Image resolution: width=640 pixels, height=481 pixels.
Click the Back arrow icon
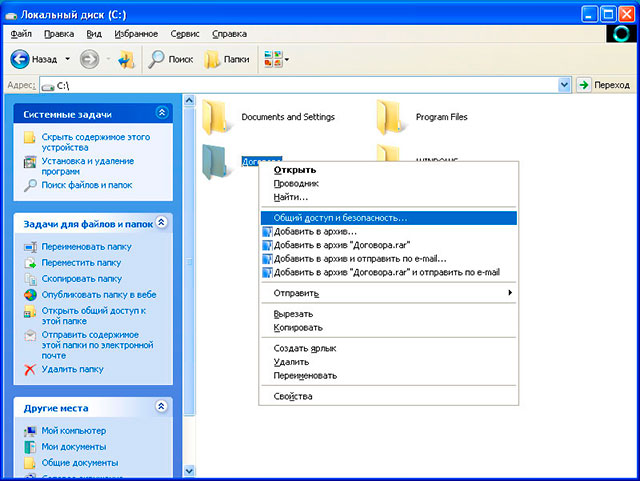[20, 59]
